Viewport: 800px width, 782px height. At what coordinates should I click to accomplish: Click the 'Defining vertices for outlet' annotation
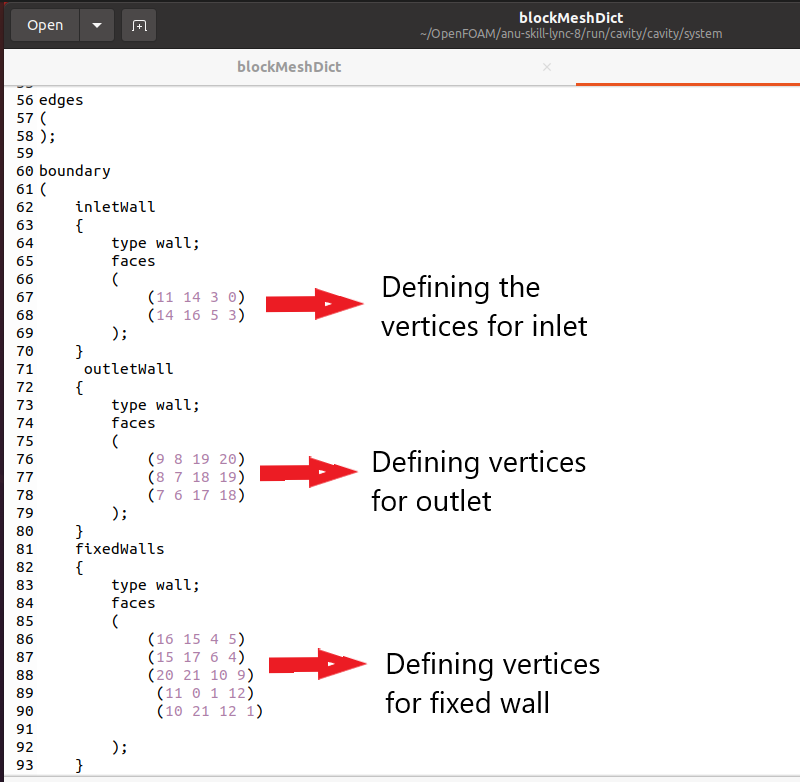(478, 481)
